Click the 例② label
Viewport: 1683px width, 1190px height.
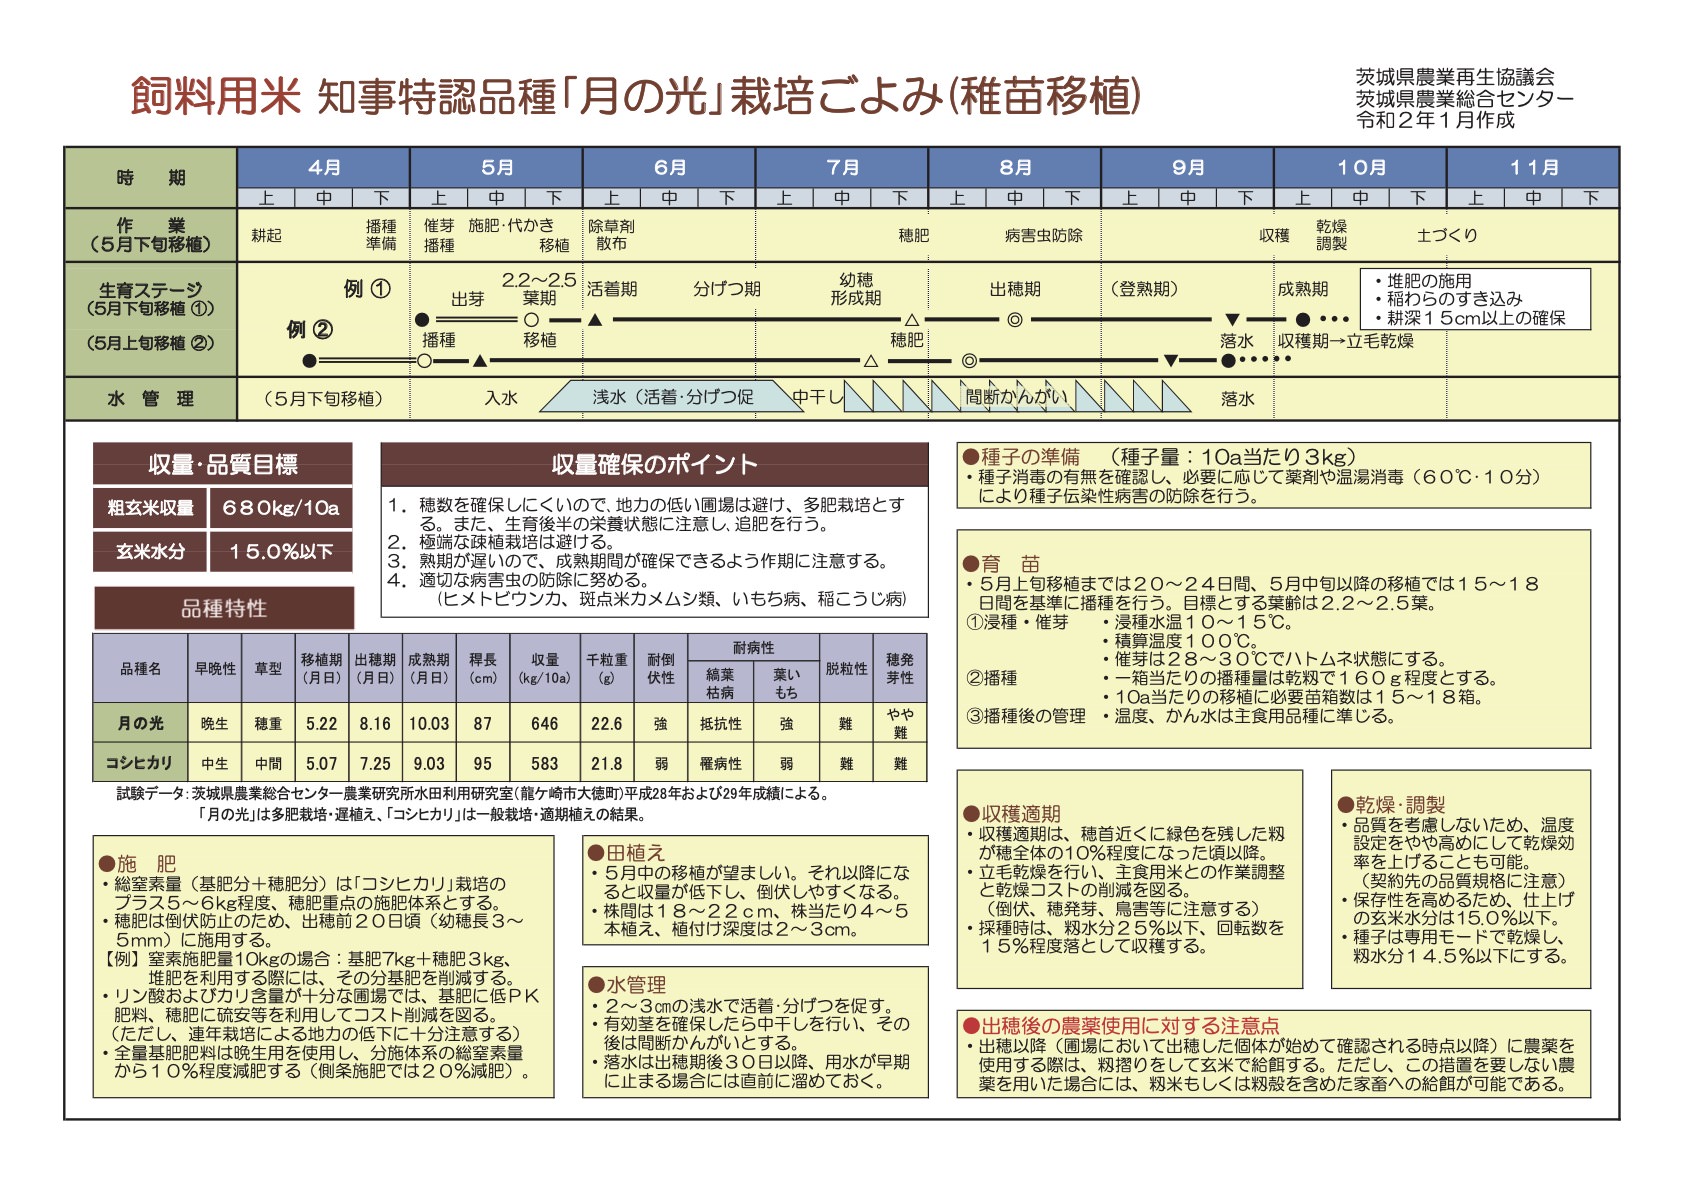[309, 329]
